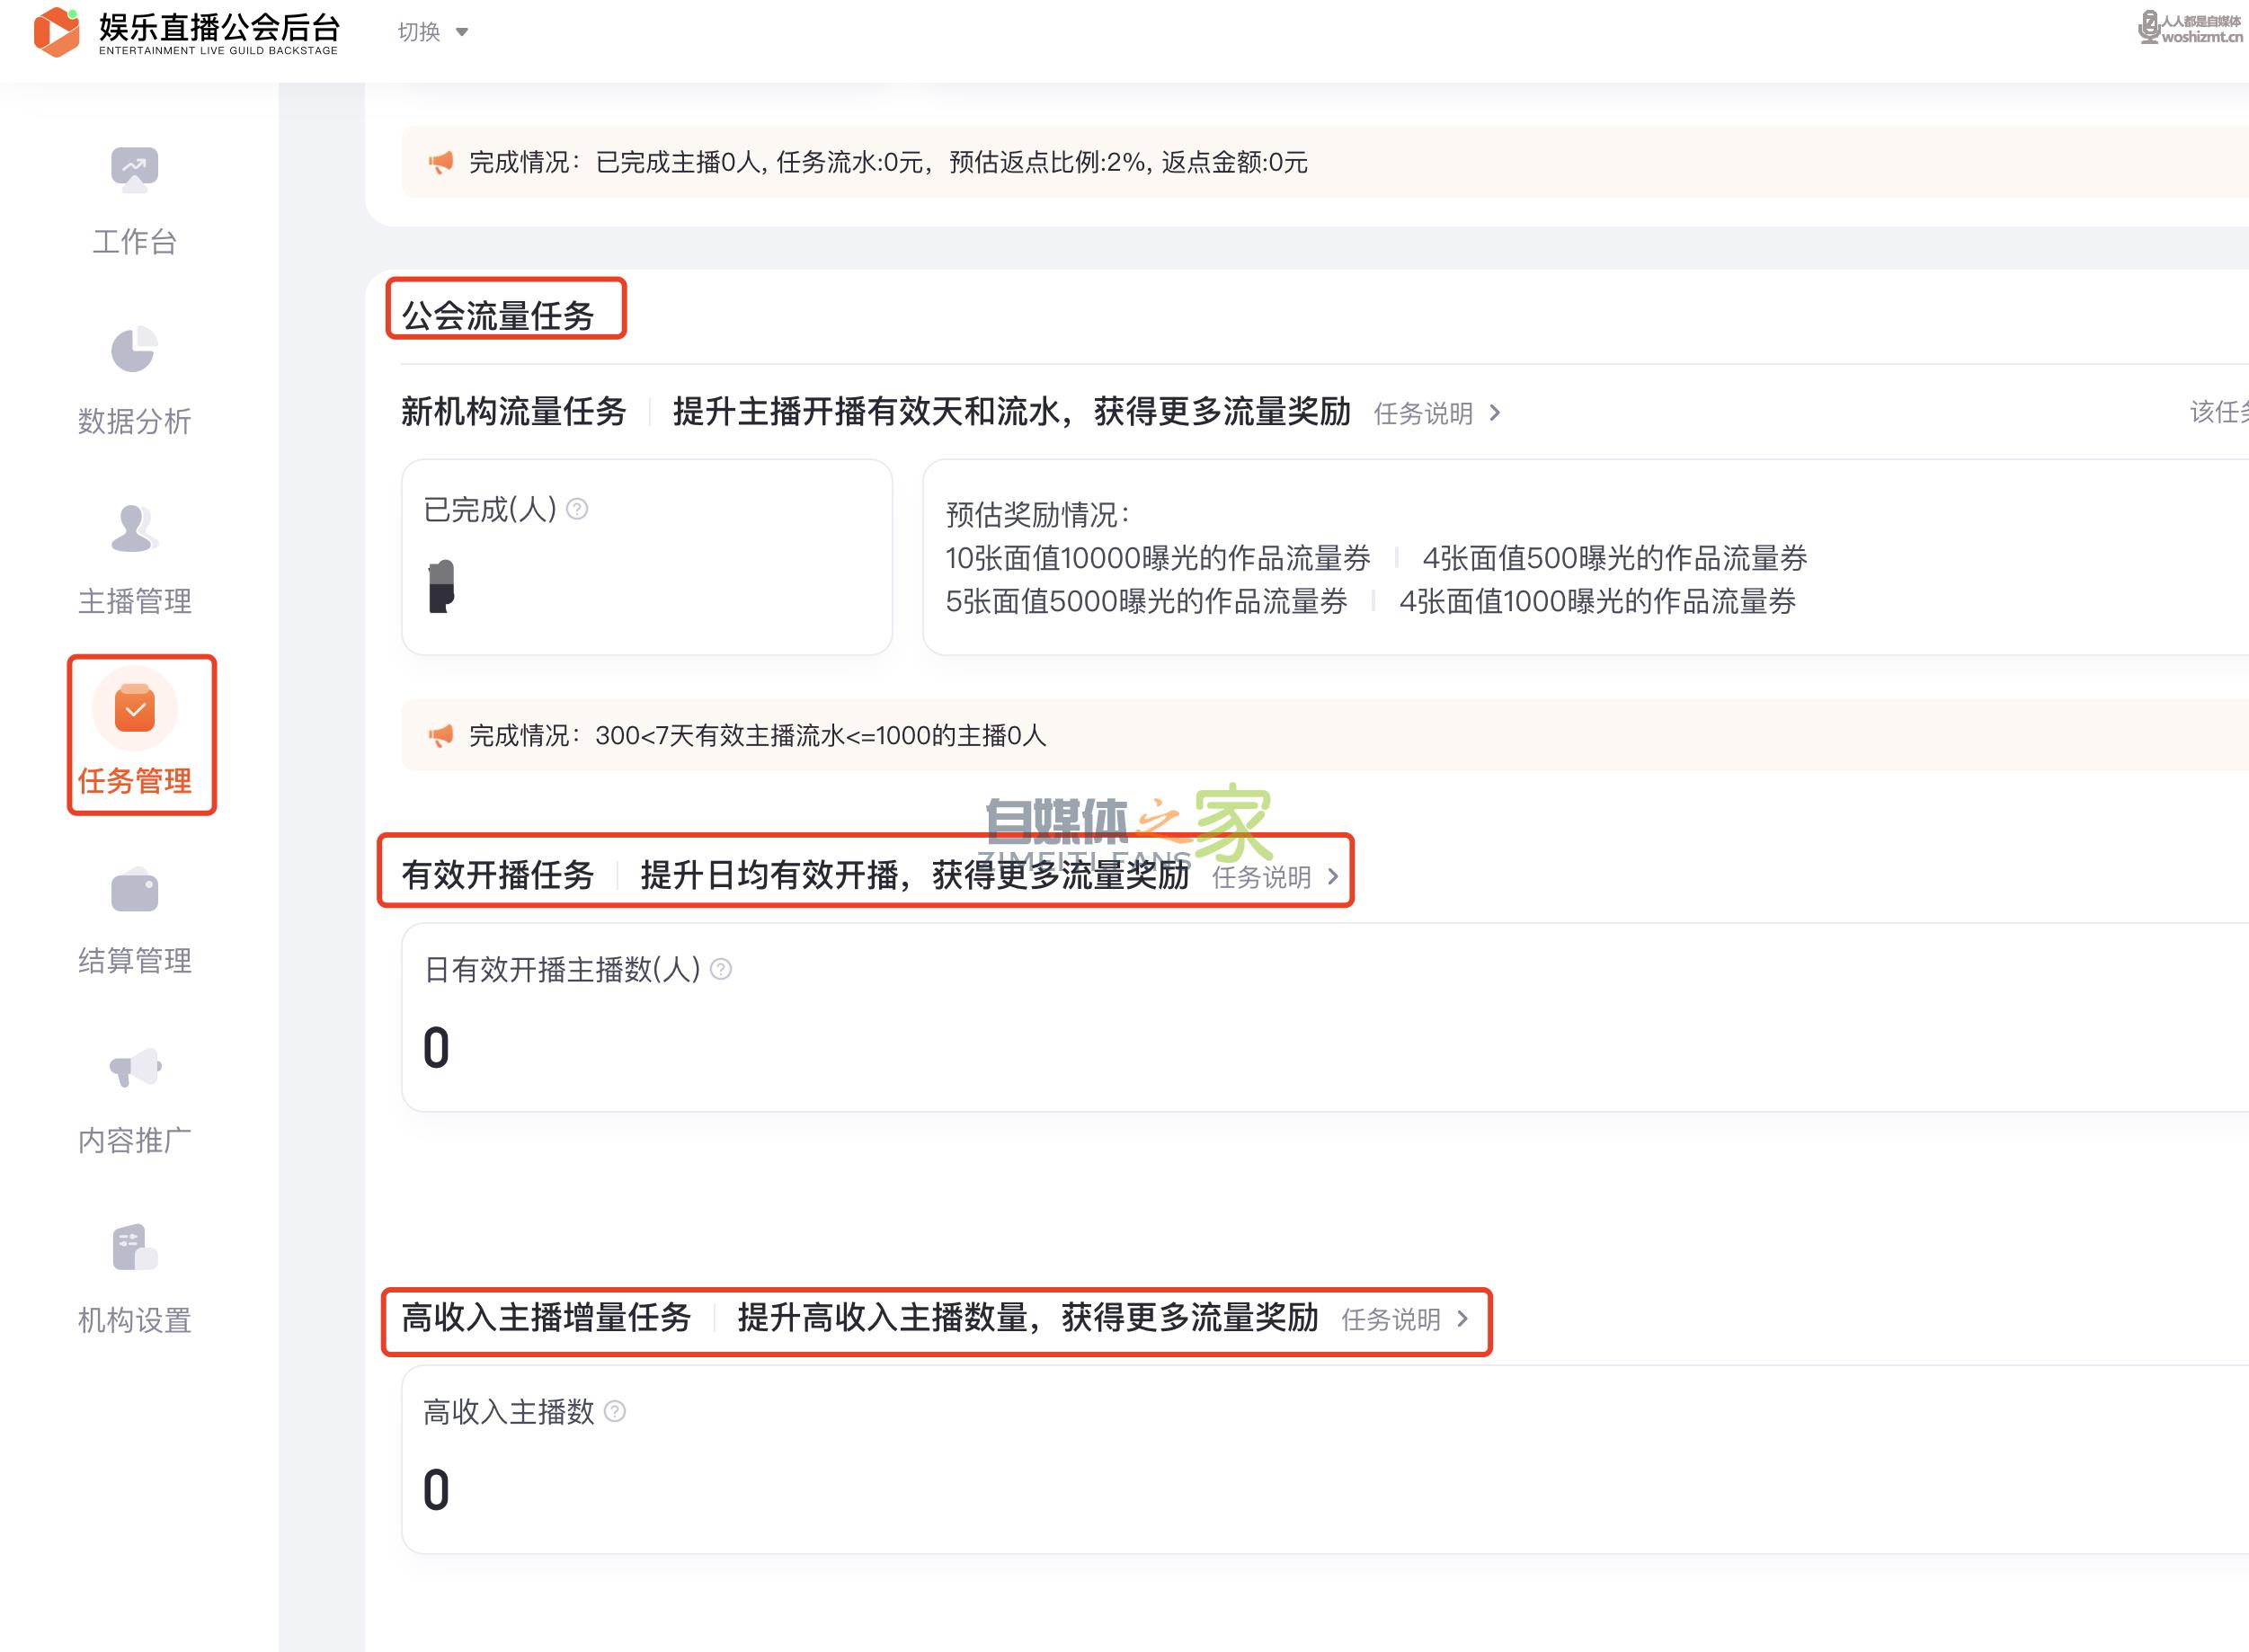Open the 机构设置 settings document icon
This screenshot has width=2249, height=1652.
[x=134, y=1248]
